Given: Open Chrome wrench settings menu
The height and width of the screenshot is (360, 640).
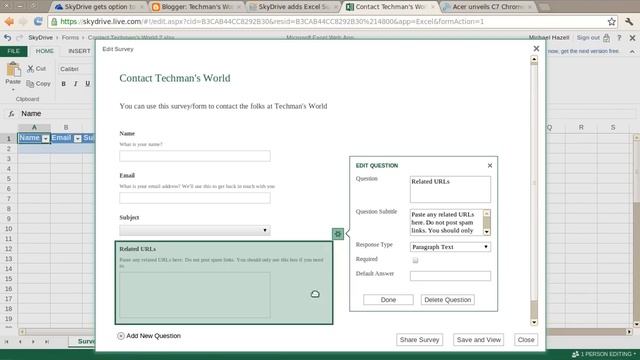Looking at the screenshot, I should 629,22.
